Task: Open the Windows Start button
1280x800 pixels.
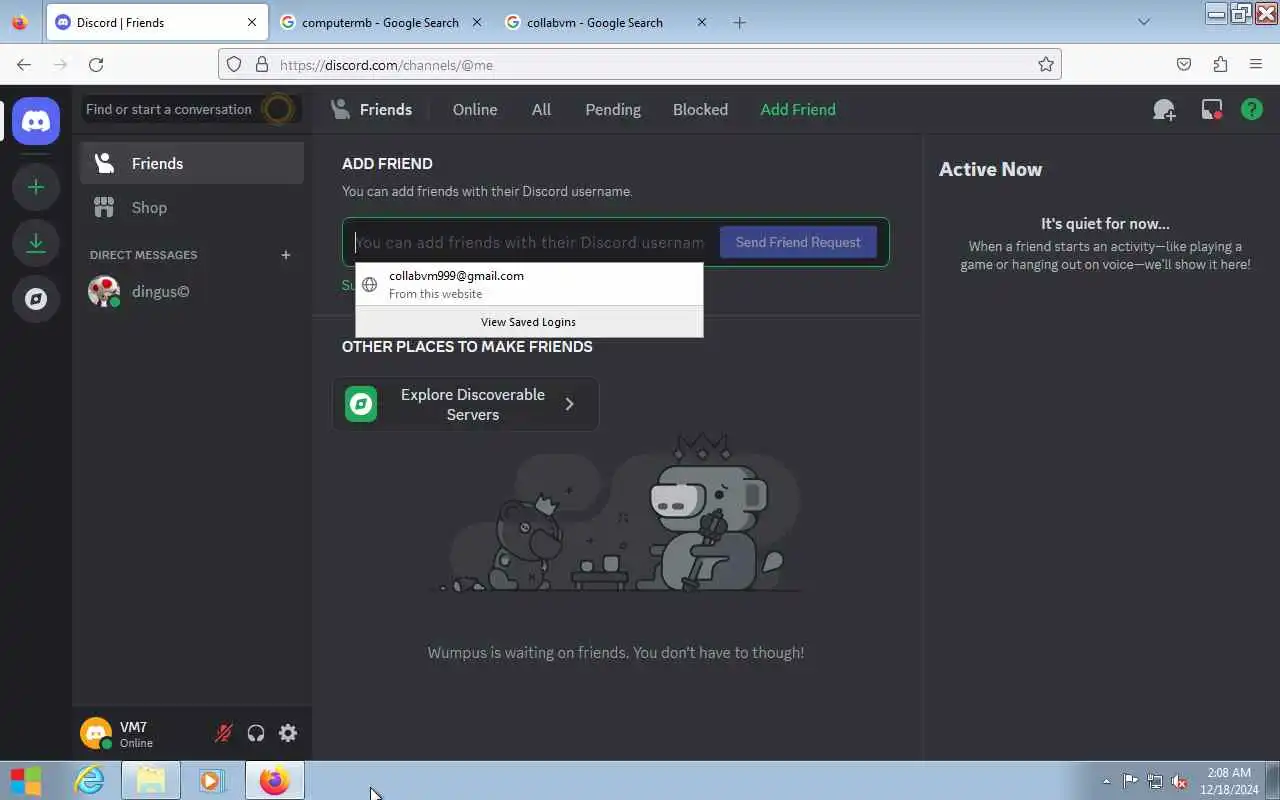Action: pyautogui.click(x=26, y=781)
